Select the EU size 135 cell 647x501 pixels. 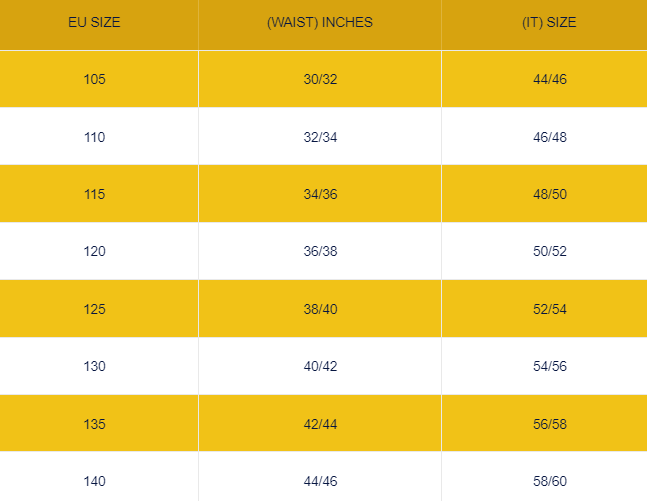pos(95,424)
